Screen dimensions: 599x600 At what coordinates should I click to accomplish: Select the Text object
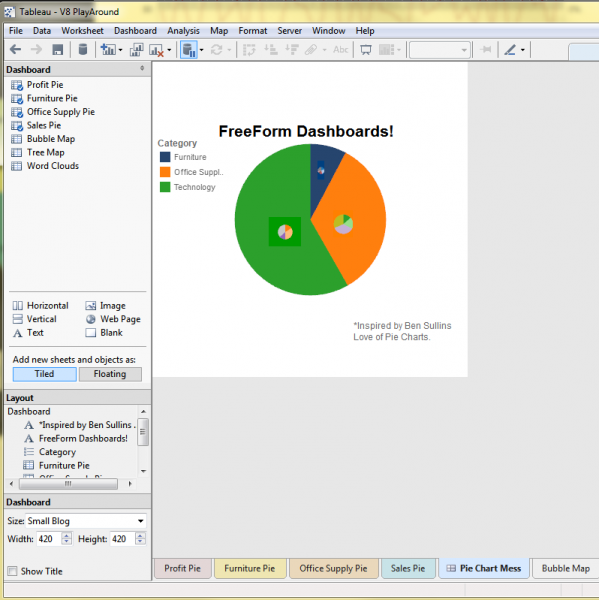click(x=28, y=333)
